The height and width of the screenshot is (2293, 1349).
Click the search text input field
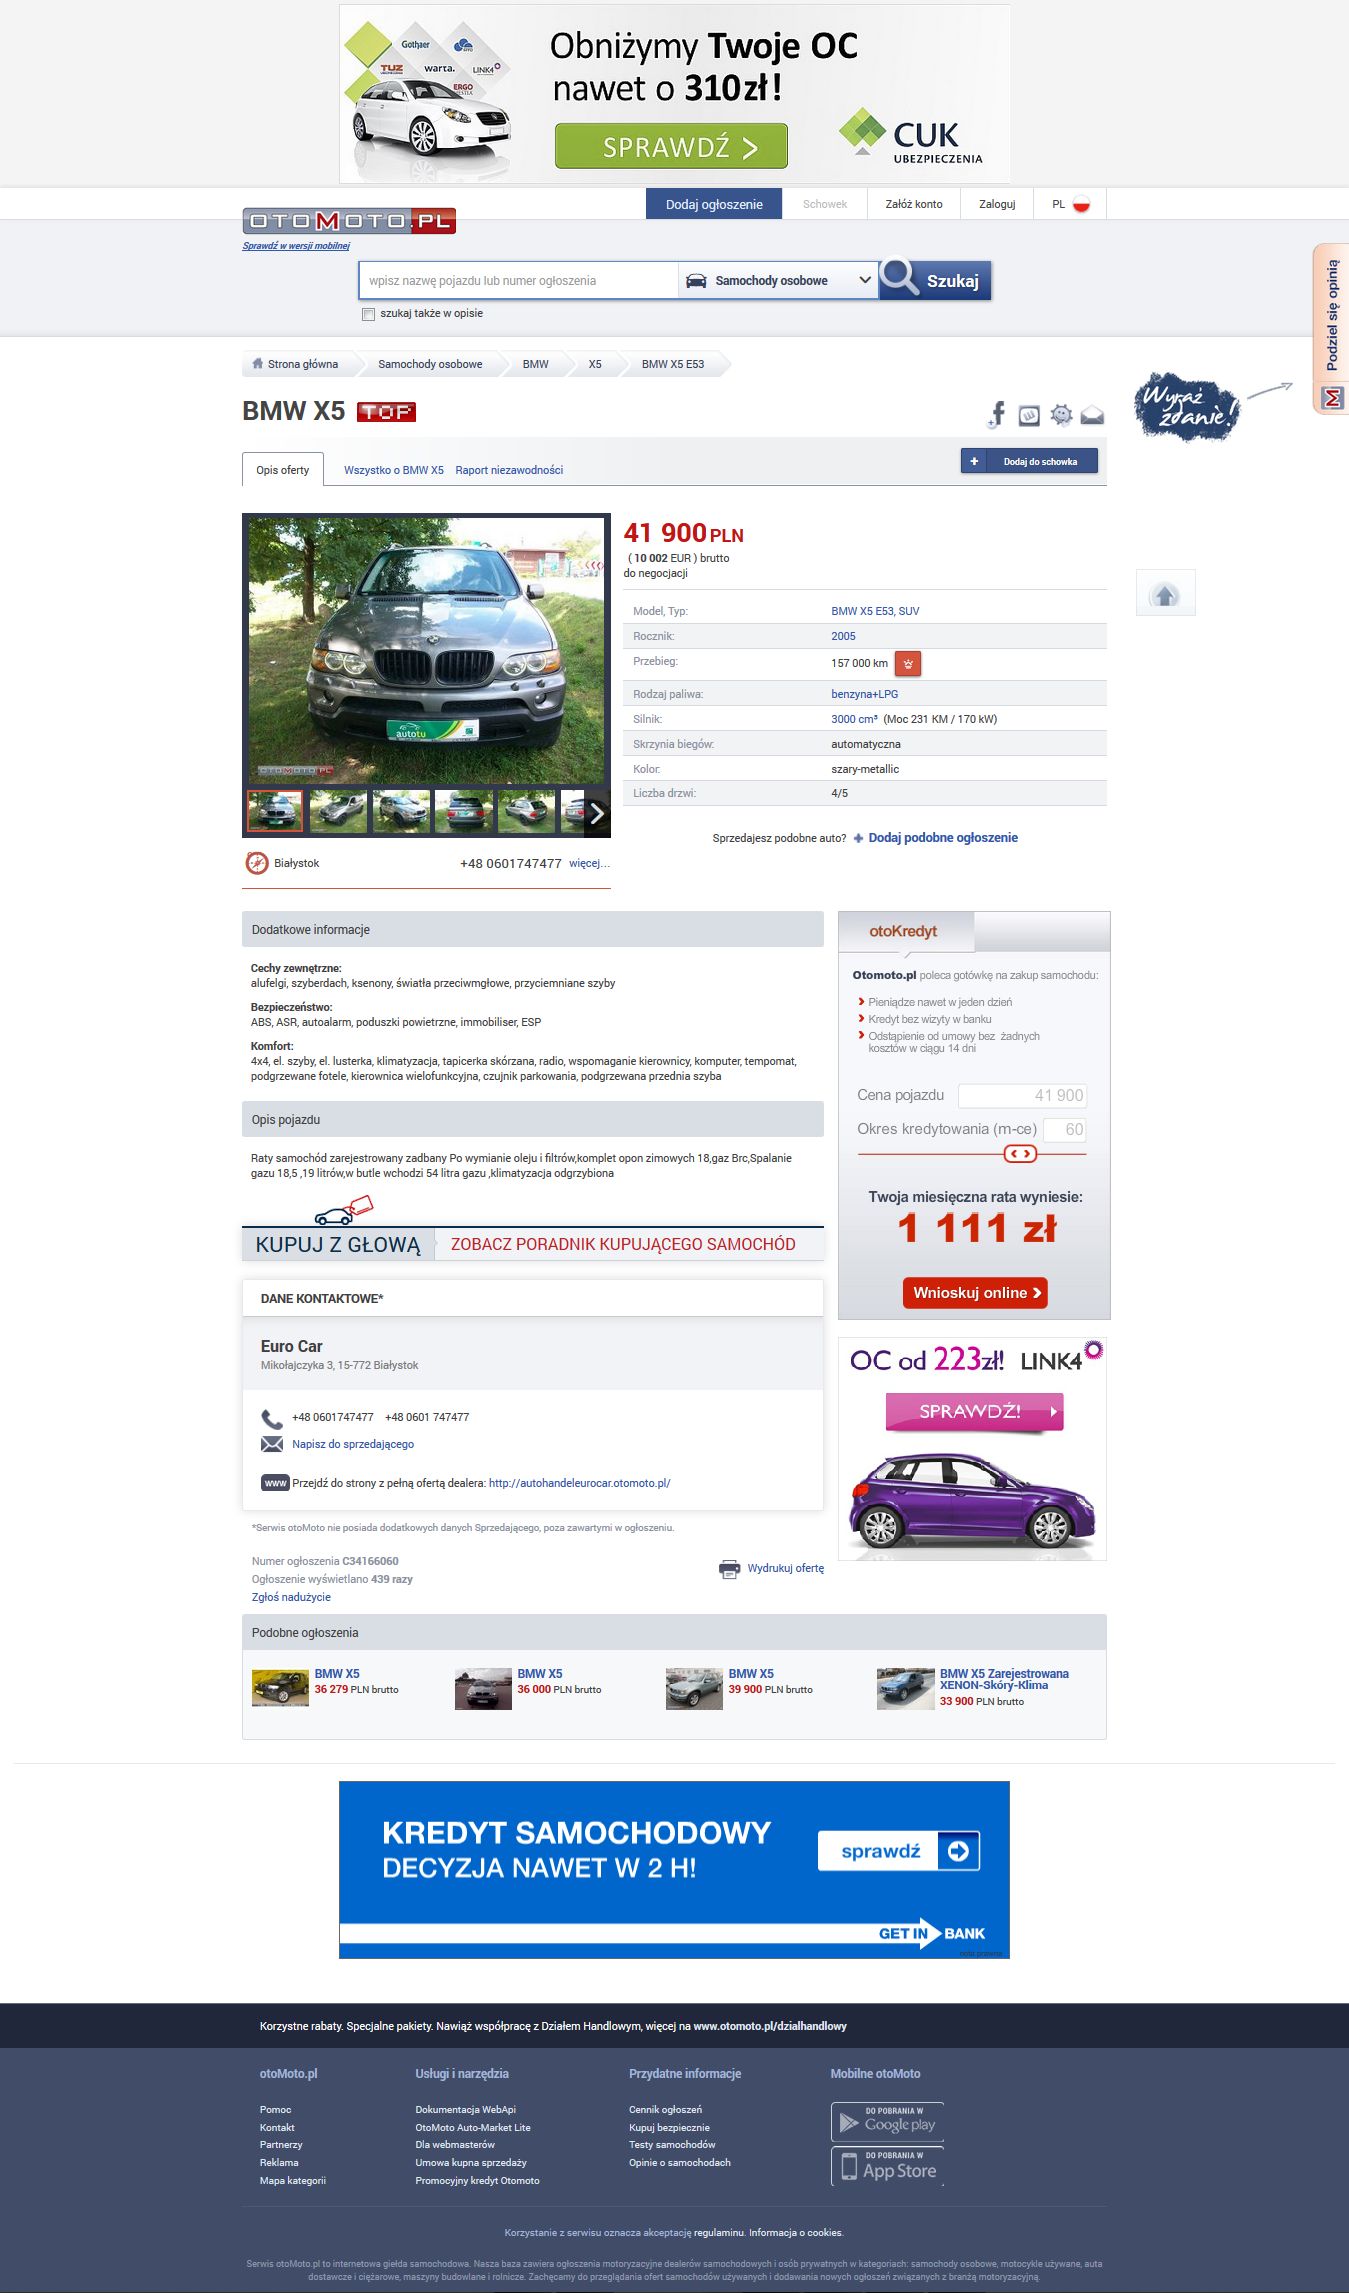pos(518,281)
